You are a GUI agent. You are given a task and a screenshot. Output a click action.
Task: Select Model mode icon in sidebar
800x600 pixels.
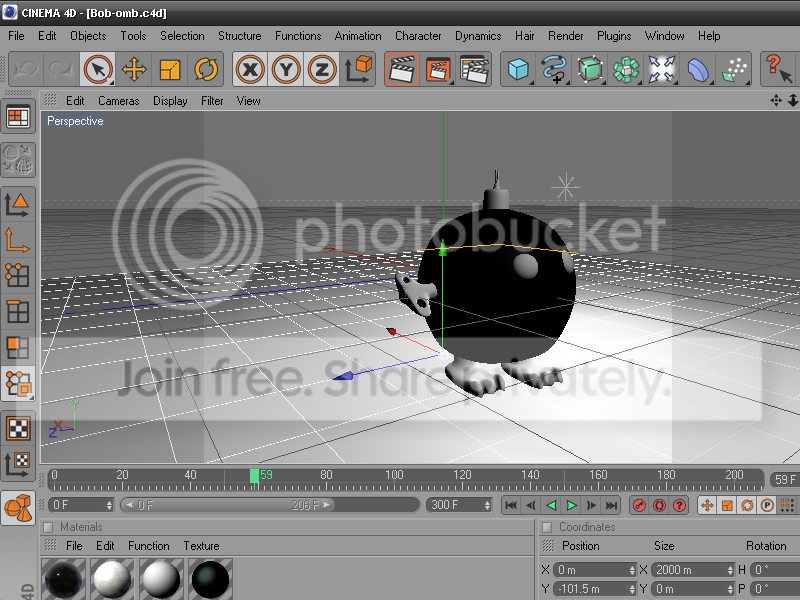(18, 205)
